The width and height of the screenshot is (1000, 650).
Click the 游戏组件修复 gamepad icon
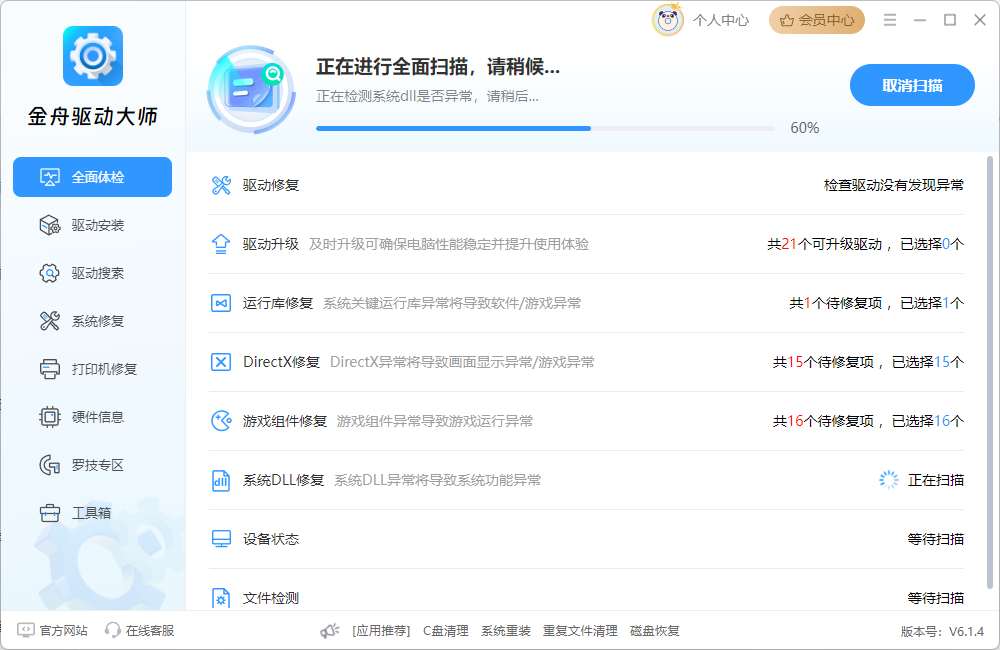point(221,421)
